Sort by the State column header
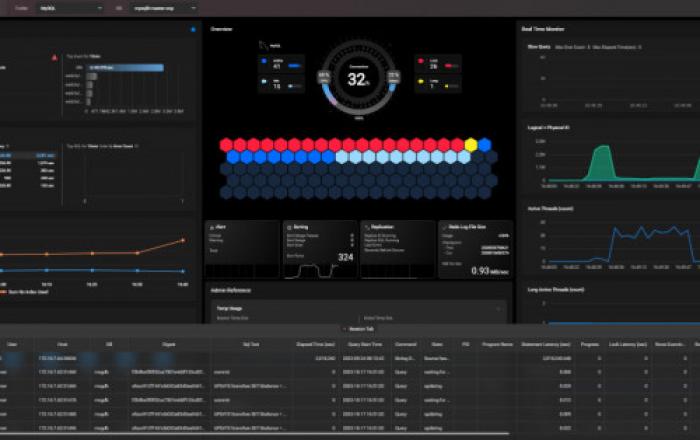Viewport: 700px width, 440px height. pyautogui.click(x=438, y=344)
